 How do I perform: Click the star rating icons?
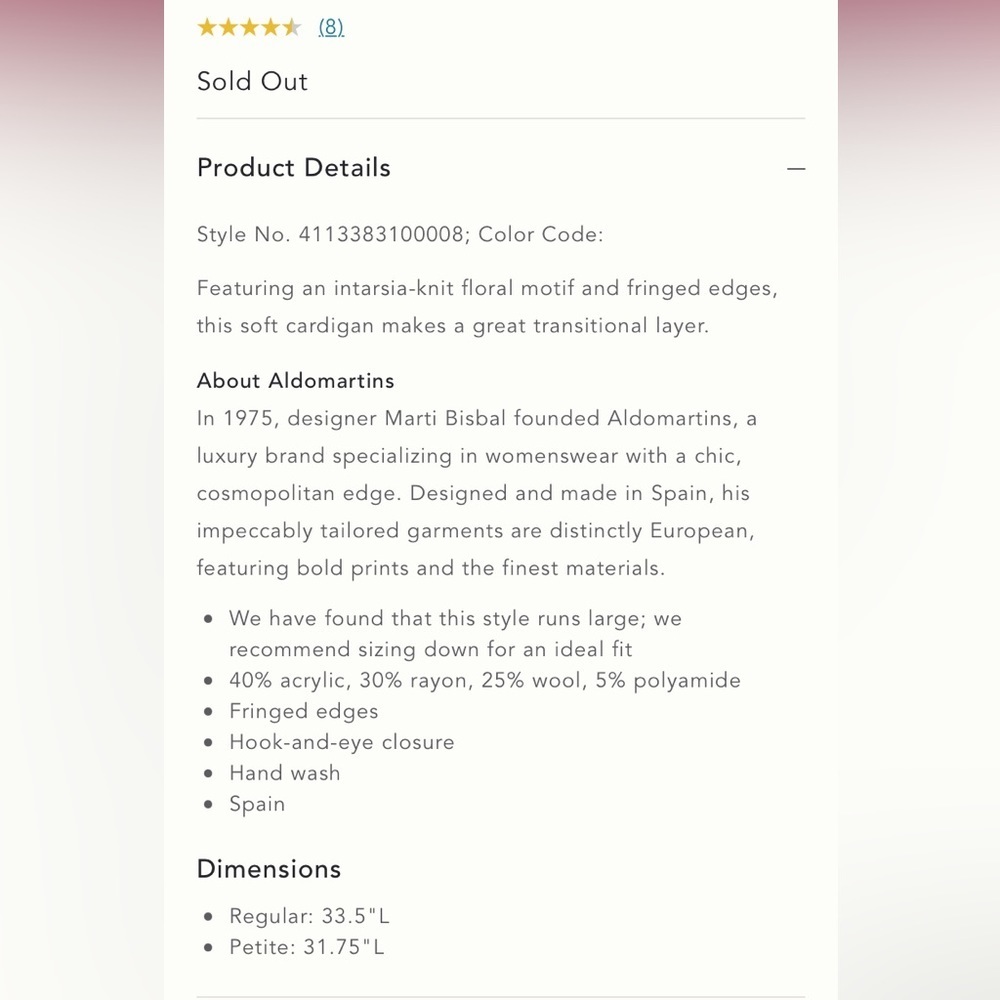coord(249,28)
